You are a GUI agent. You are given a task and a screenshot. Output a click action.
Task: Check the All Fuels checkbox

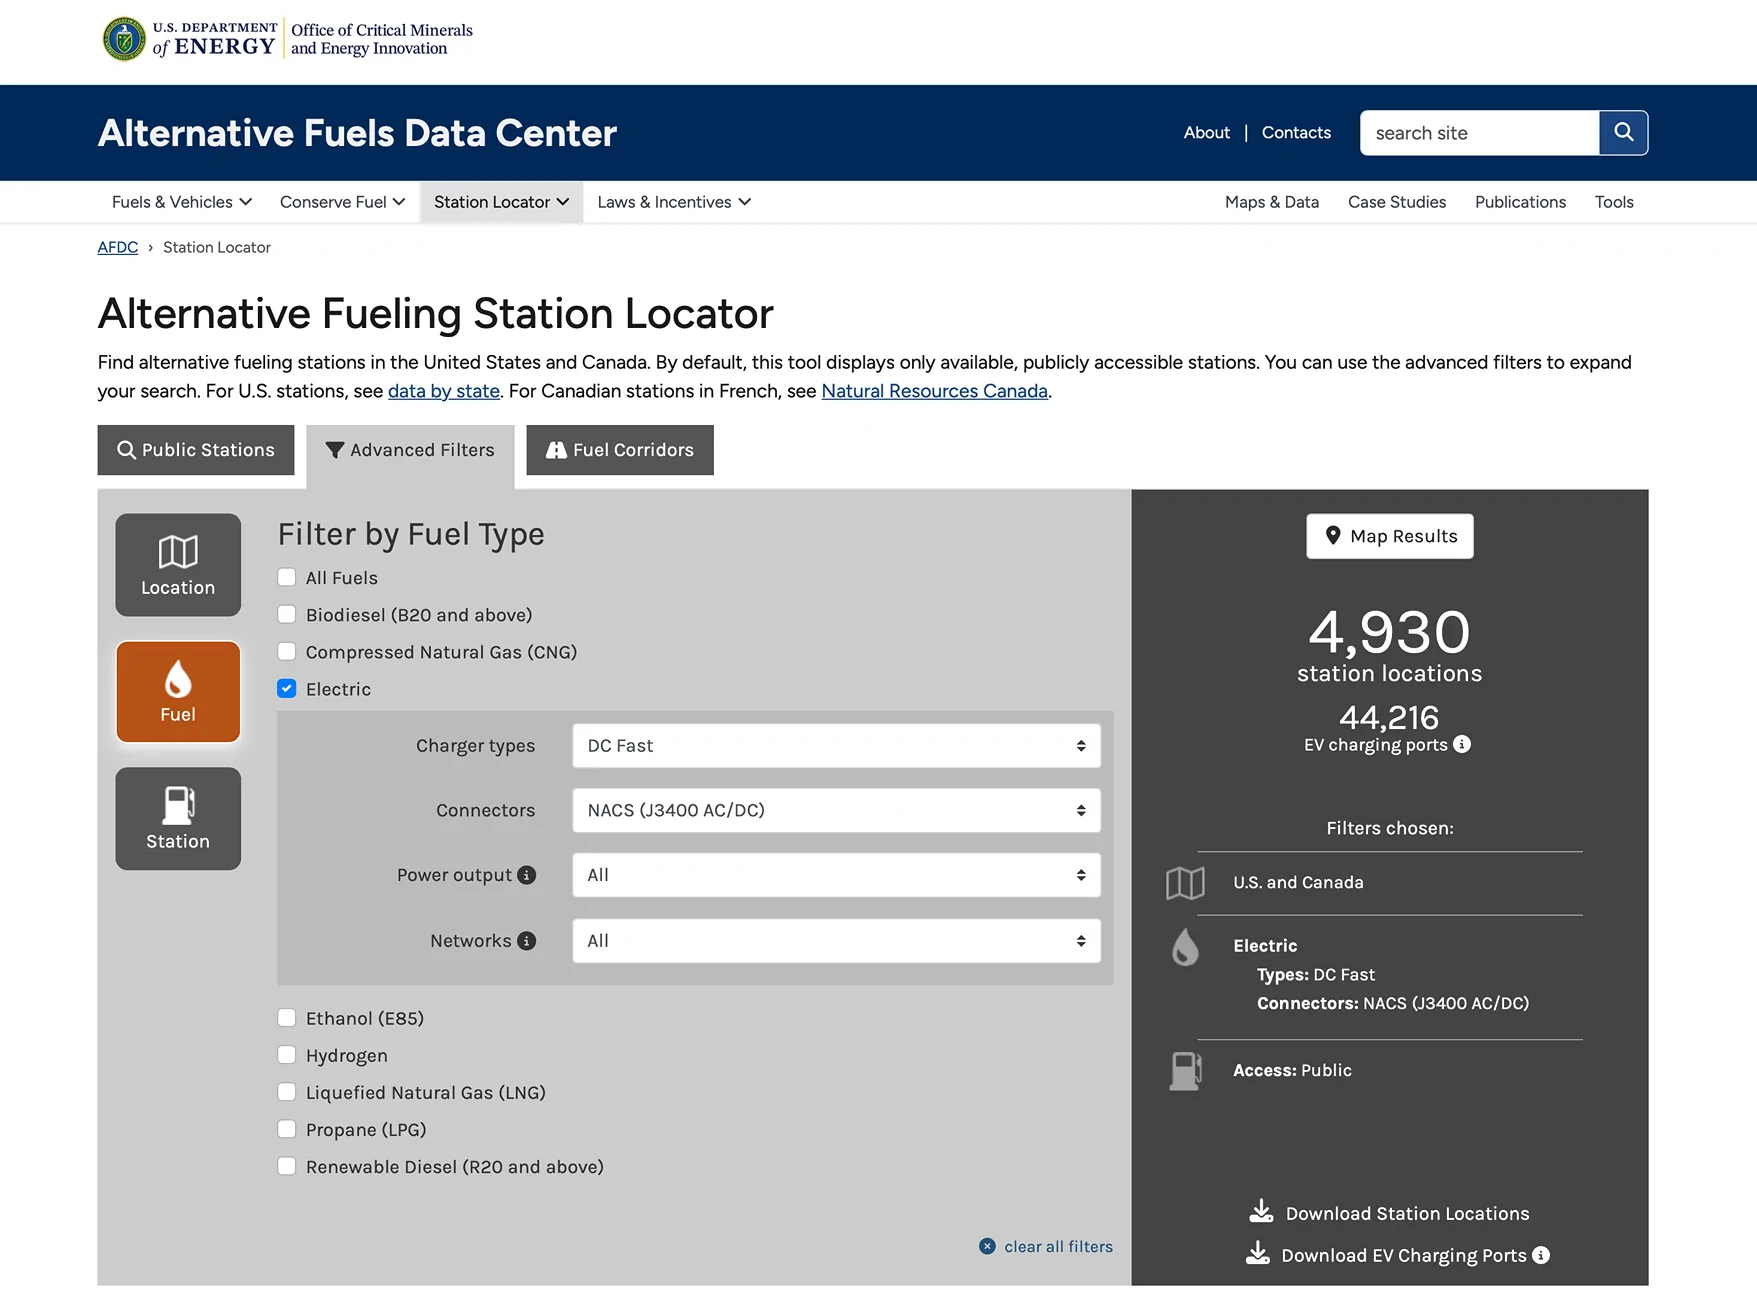coord(287,577)
